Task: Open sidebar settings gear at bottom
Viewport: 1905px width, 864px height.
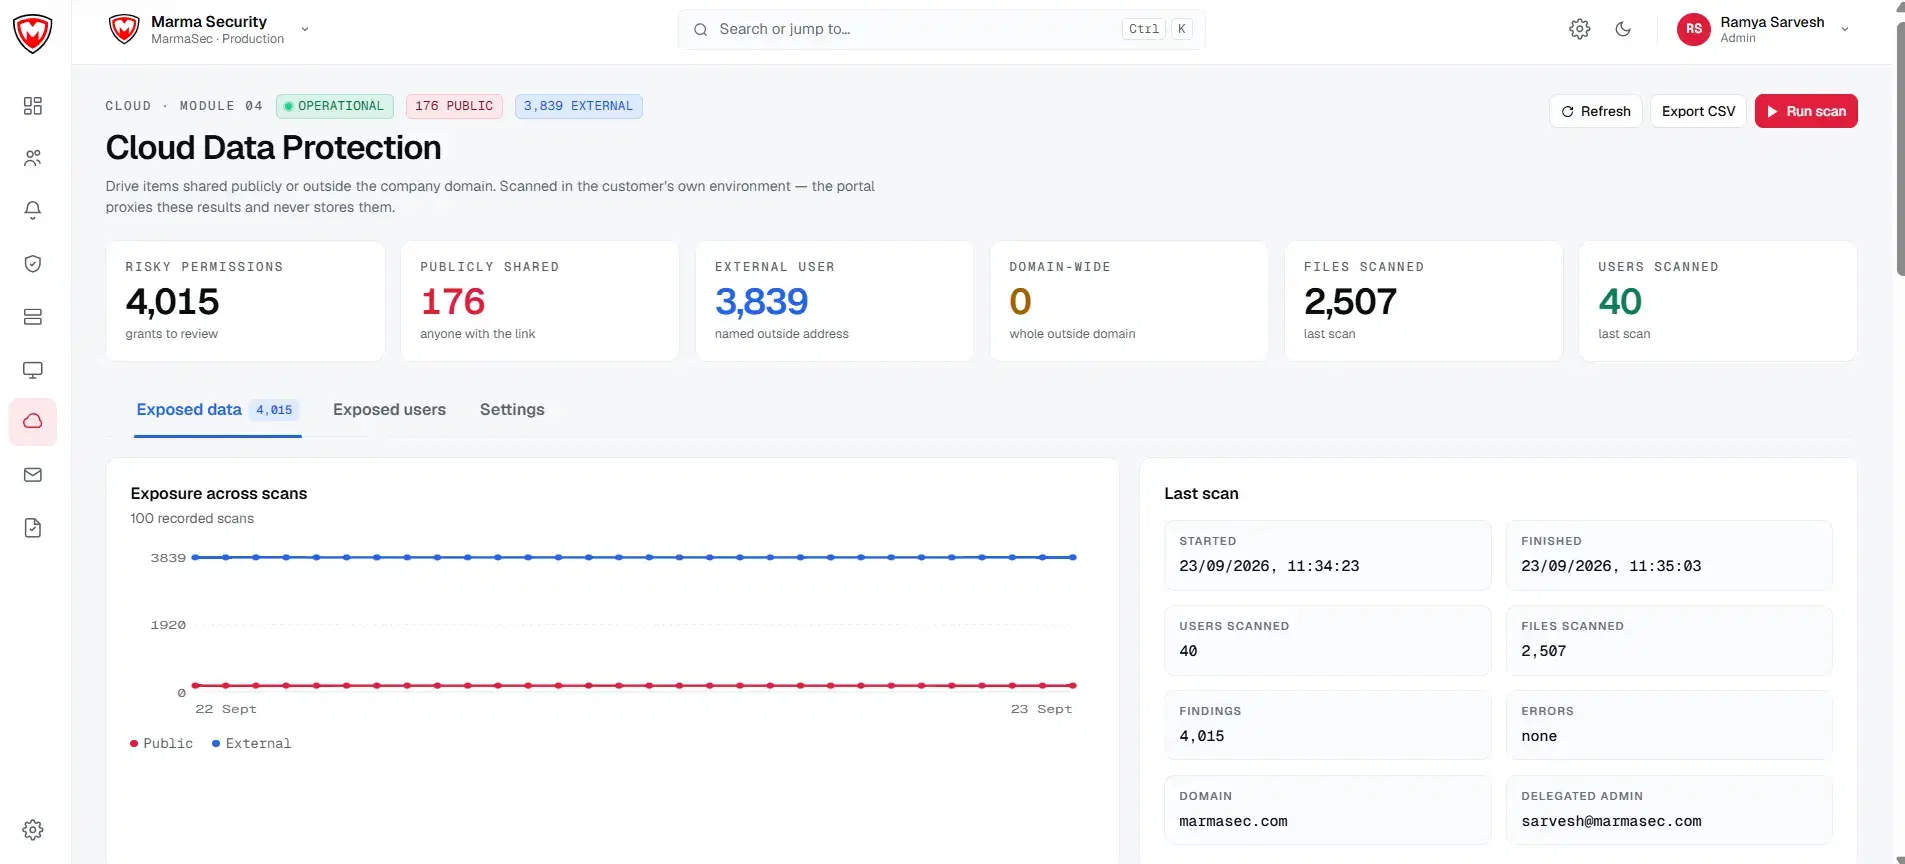Action: pyautogui.click(x=33, y=830)
